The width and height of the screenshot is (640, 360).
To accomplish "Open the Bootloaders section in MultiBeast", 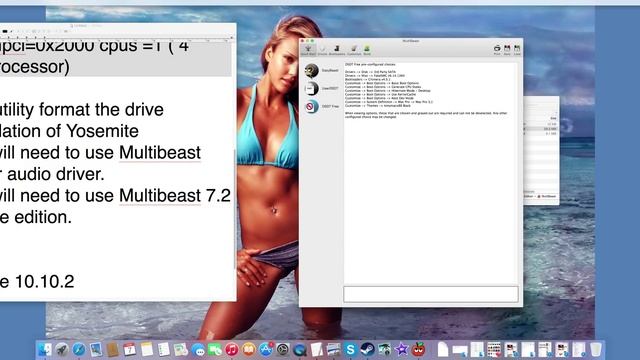I will coord(337,50).
